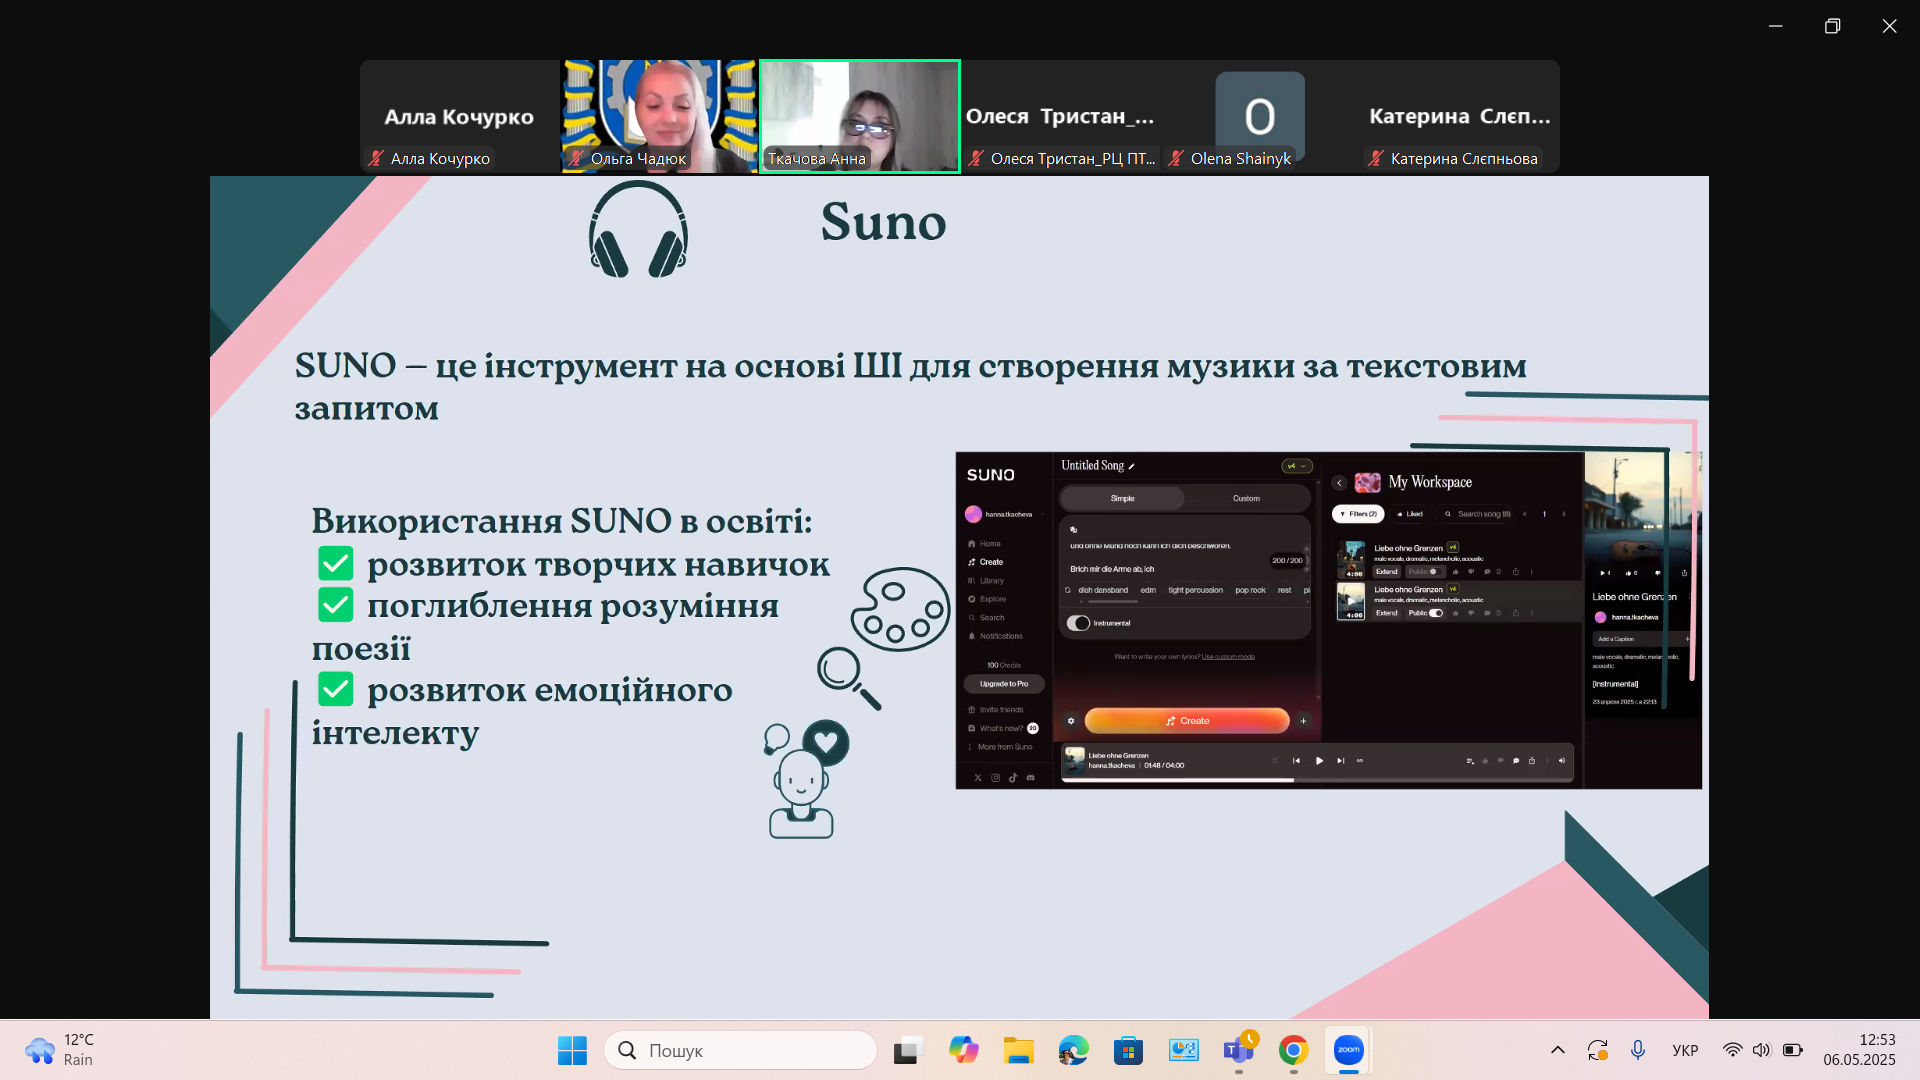Open the Windows Start menu
This screenshot has width=1920, height=1080.
tap(572, 1050)
